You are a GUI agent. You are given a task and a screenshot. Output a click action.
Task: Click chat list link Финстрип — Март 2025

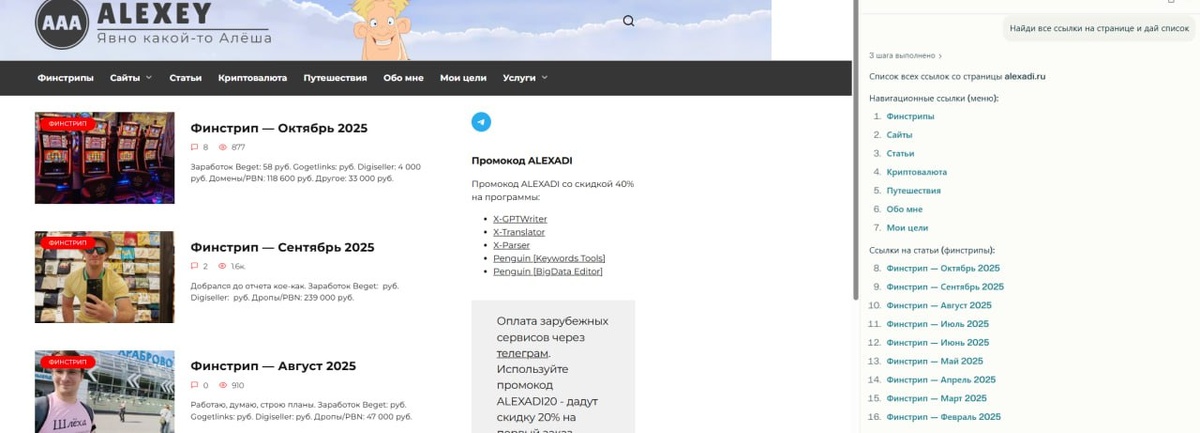(x=936, y=398)
